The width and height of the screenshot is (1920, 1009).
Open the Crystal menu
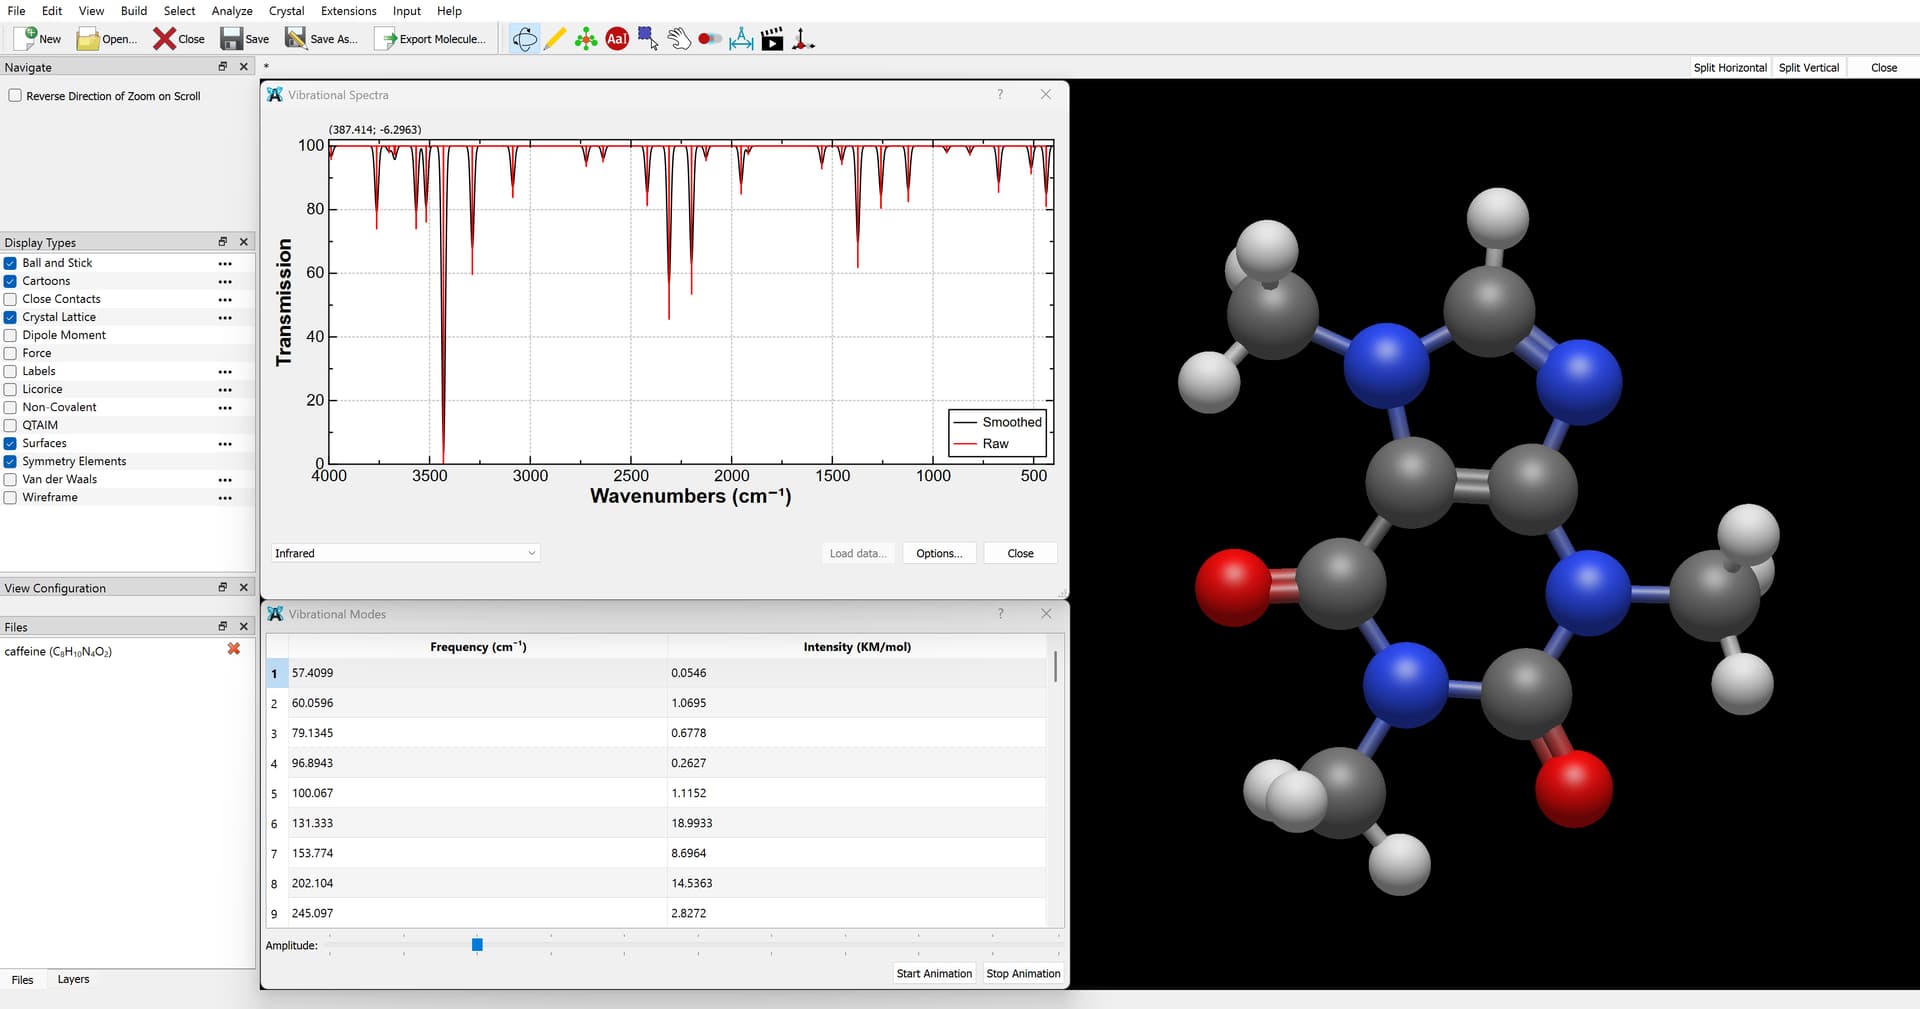coord(286,11)
